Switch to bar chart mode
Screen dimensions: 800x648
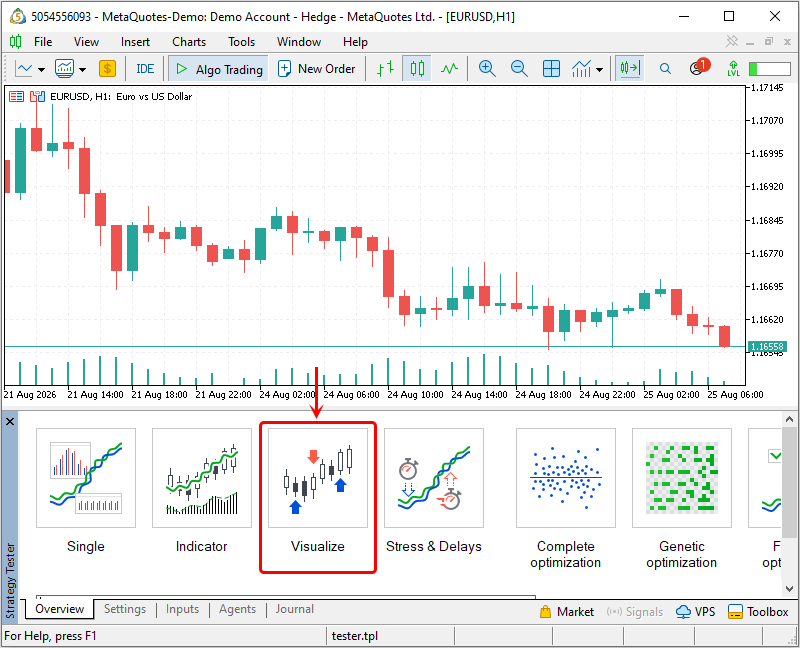385,68
